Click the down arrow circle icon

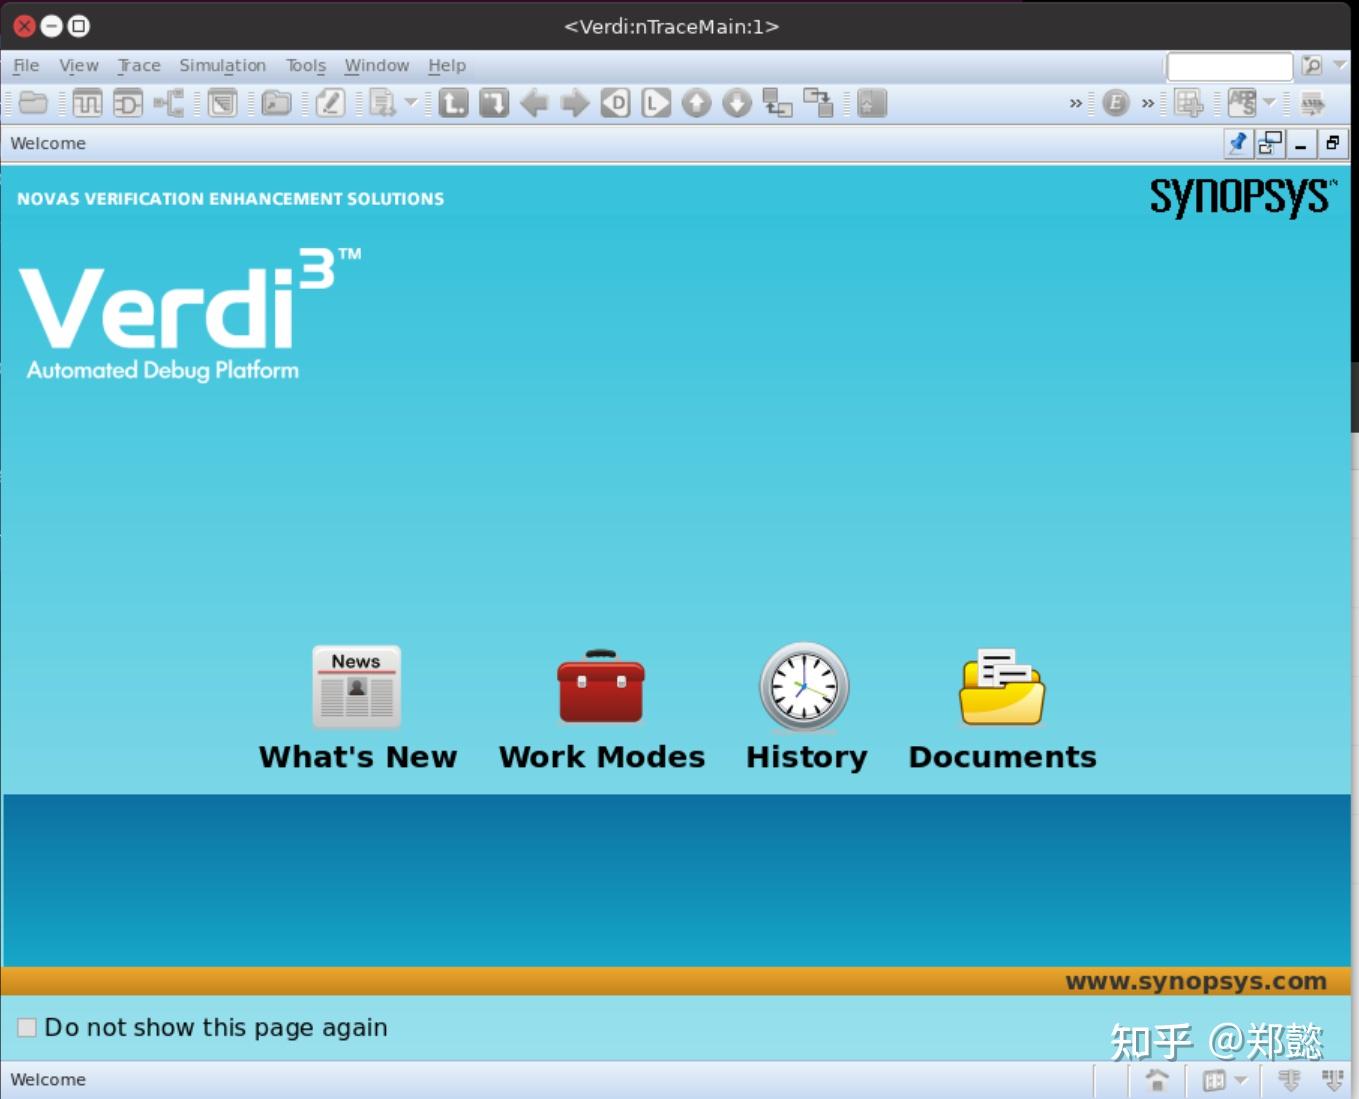pyautogui.click(x=737, y=103)
